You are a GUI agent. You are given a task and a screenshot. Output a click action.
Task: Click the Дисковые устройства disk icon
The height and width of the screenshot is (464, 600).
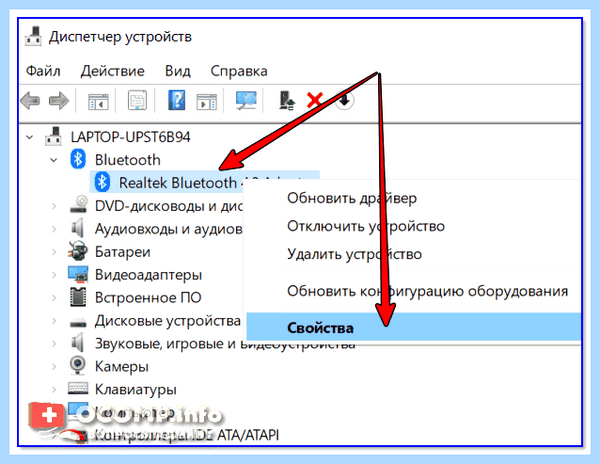[x=78, y=323]
